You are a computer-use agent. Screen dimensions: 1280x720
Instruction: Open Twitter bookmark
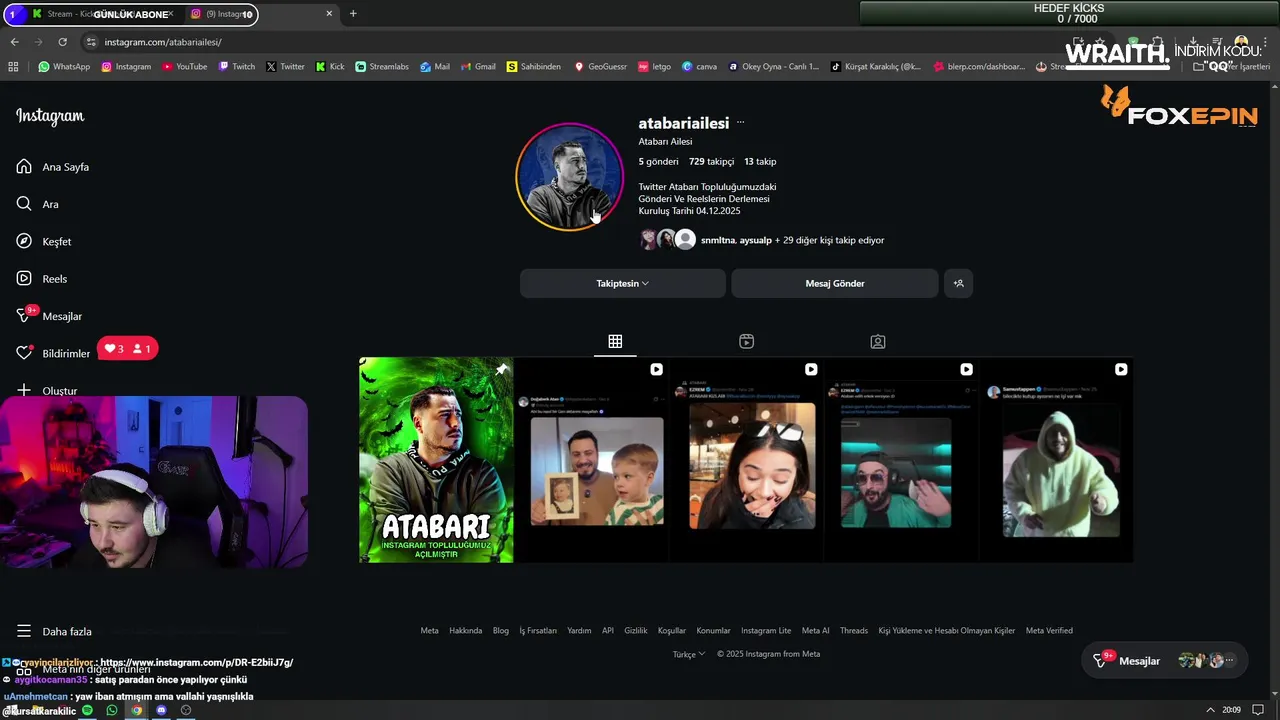click(285, 67)
